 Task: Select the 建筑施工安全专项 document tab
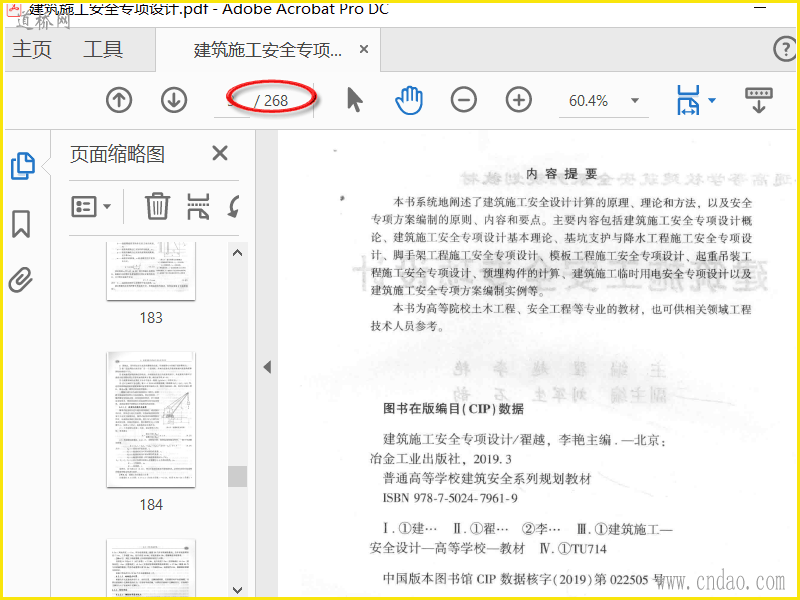(267, 49)
